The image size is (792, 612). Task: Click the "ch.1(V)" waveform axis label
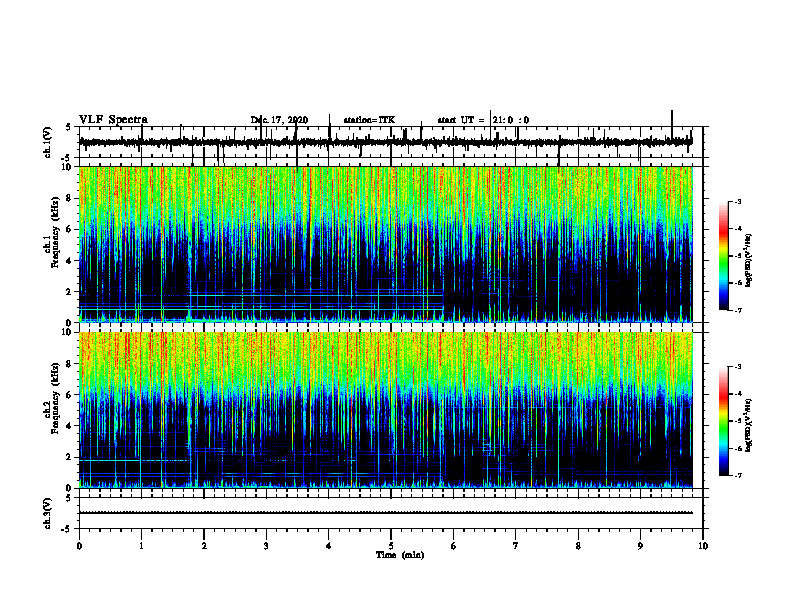pyautogui.click(x=48, y=142)
